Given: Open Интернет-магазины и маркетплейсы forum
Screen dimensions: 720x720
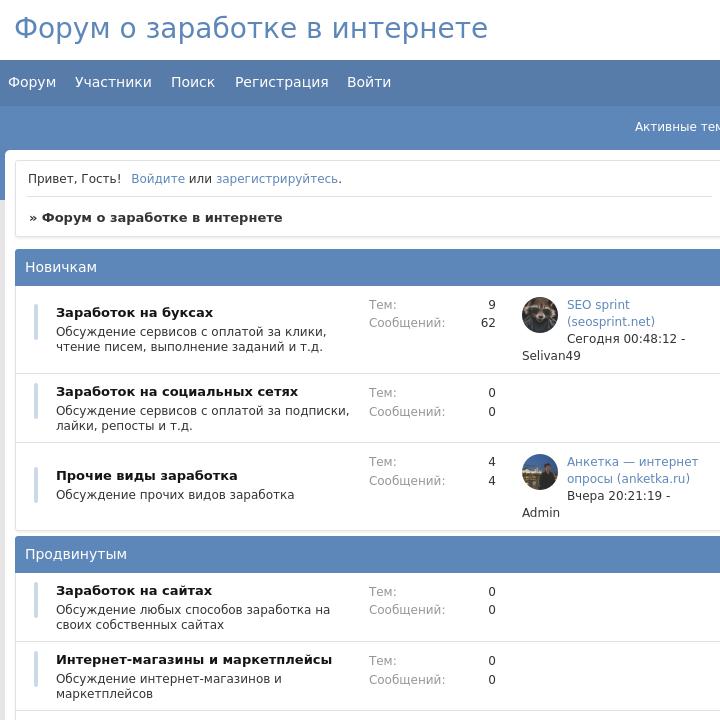Looking at the screenshot, I should 194,659.
